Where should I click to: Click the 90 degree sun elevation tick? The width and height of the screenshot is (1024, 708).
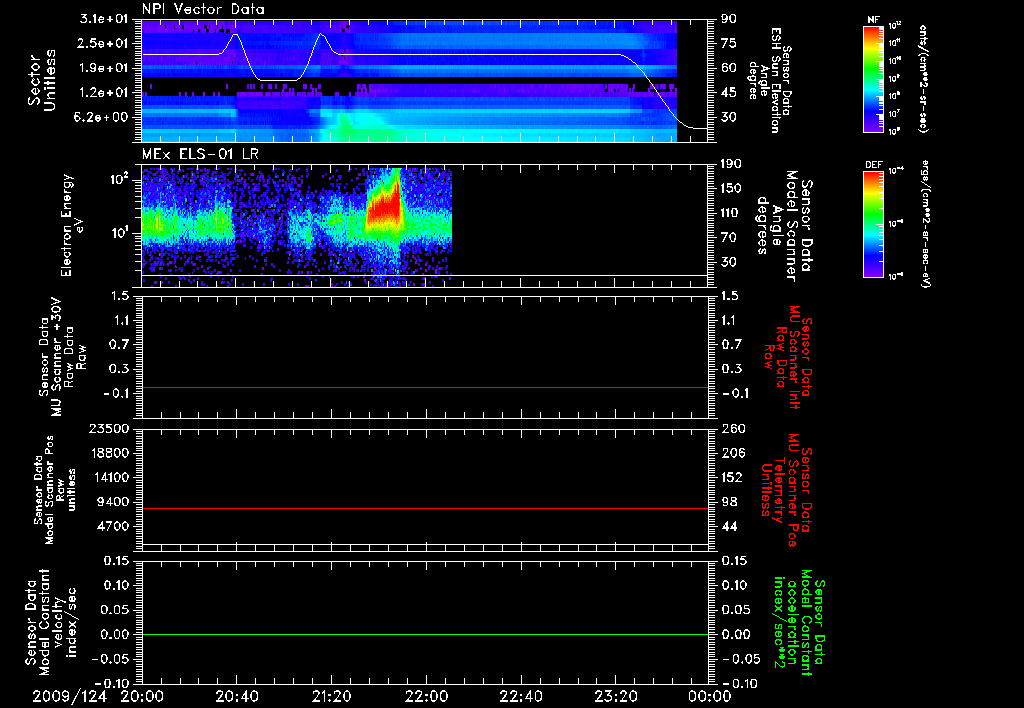[728, 19]
